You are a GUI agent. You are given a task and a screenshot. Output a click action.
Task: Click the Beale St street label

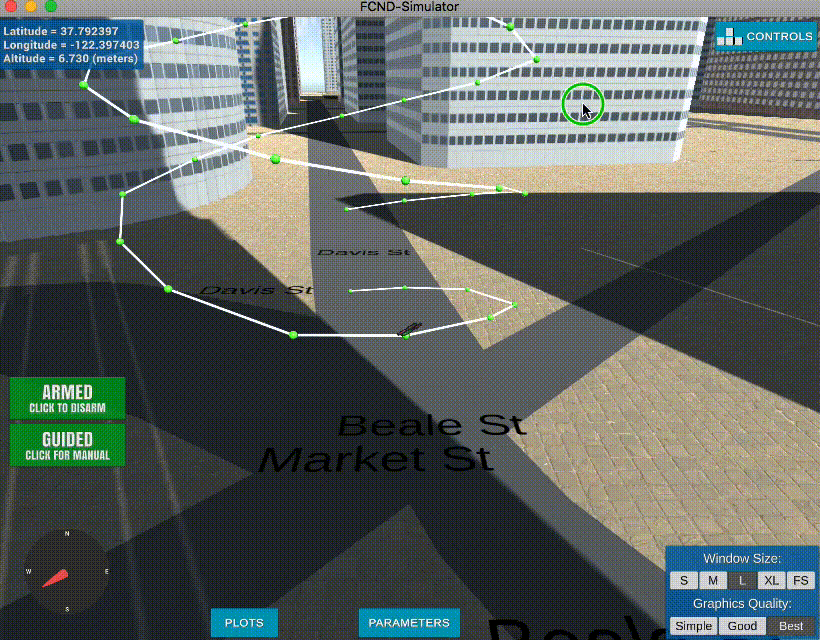point(432,425)
